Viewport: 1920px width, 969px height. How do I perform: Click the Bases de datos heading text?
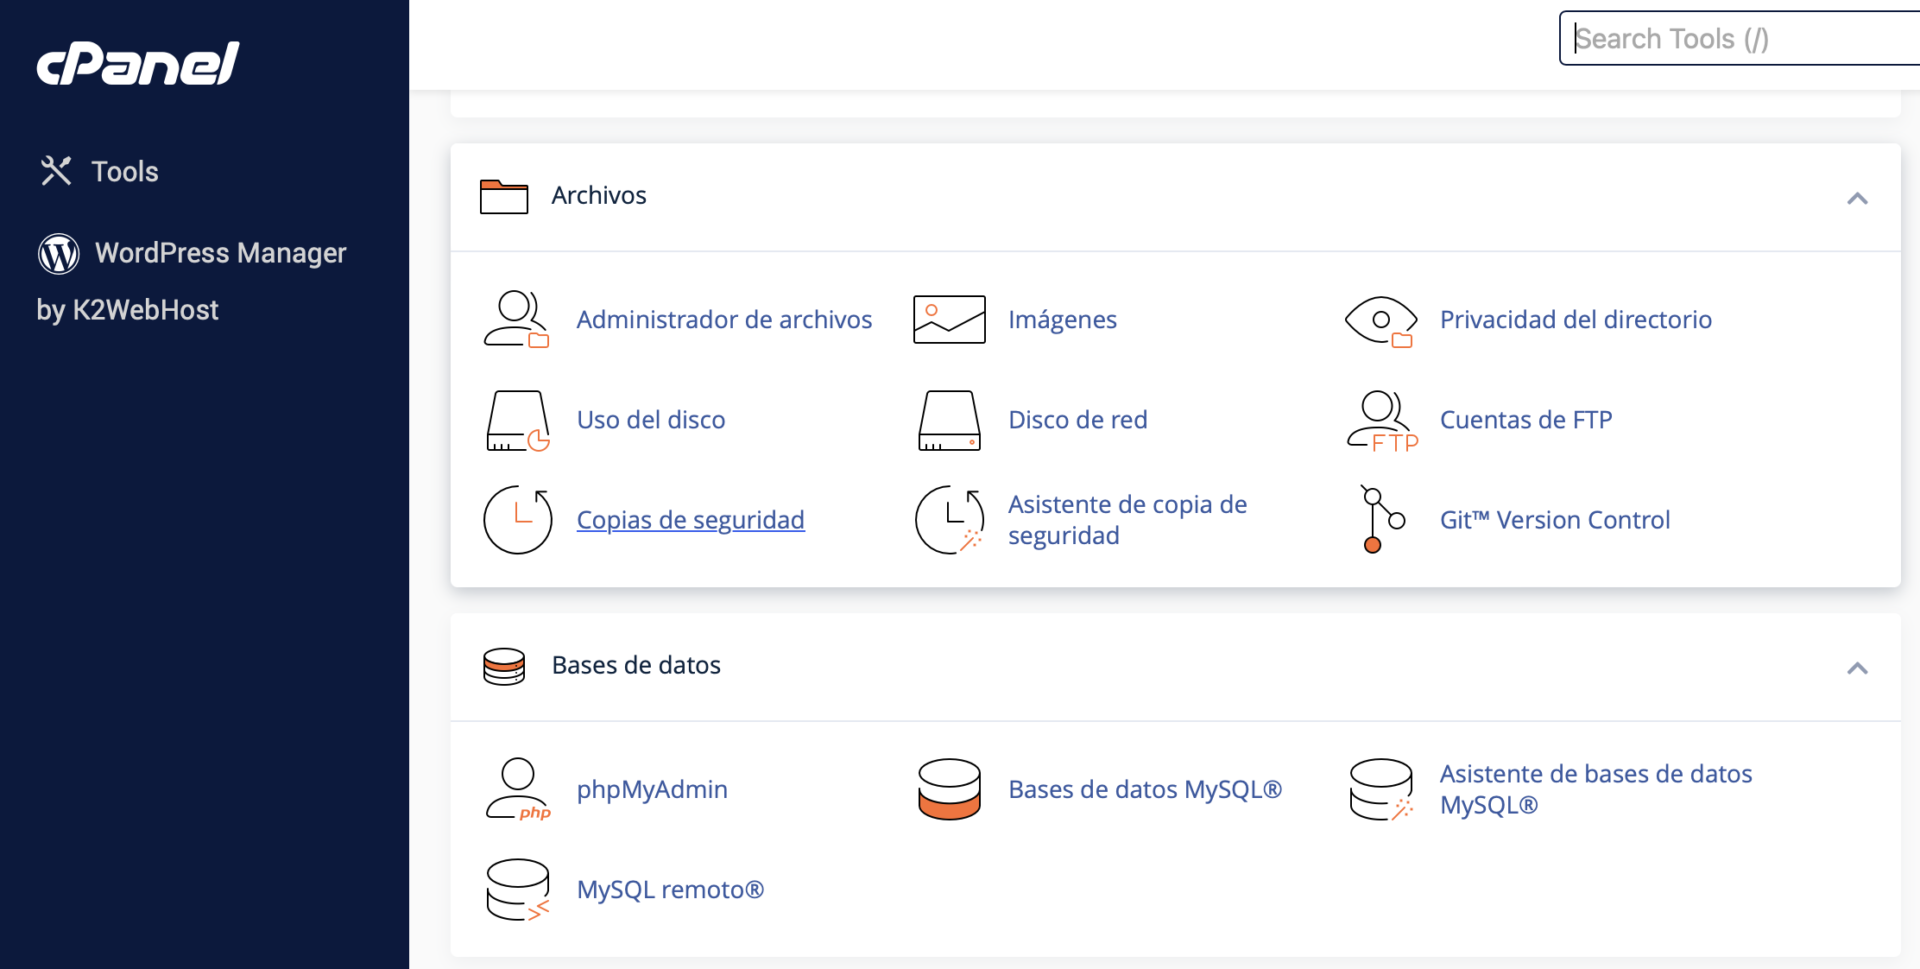point(636,665)
